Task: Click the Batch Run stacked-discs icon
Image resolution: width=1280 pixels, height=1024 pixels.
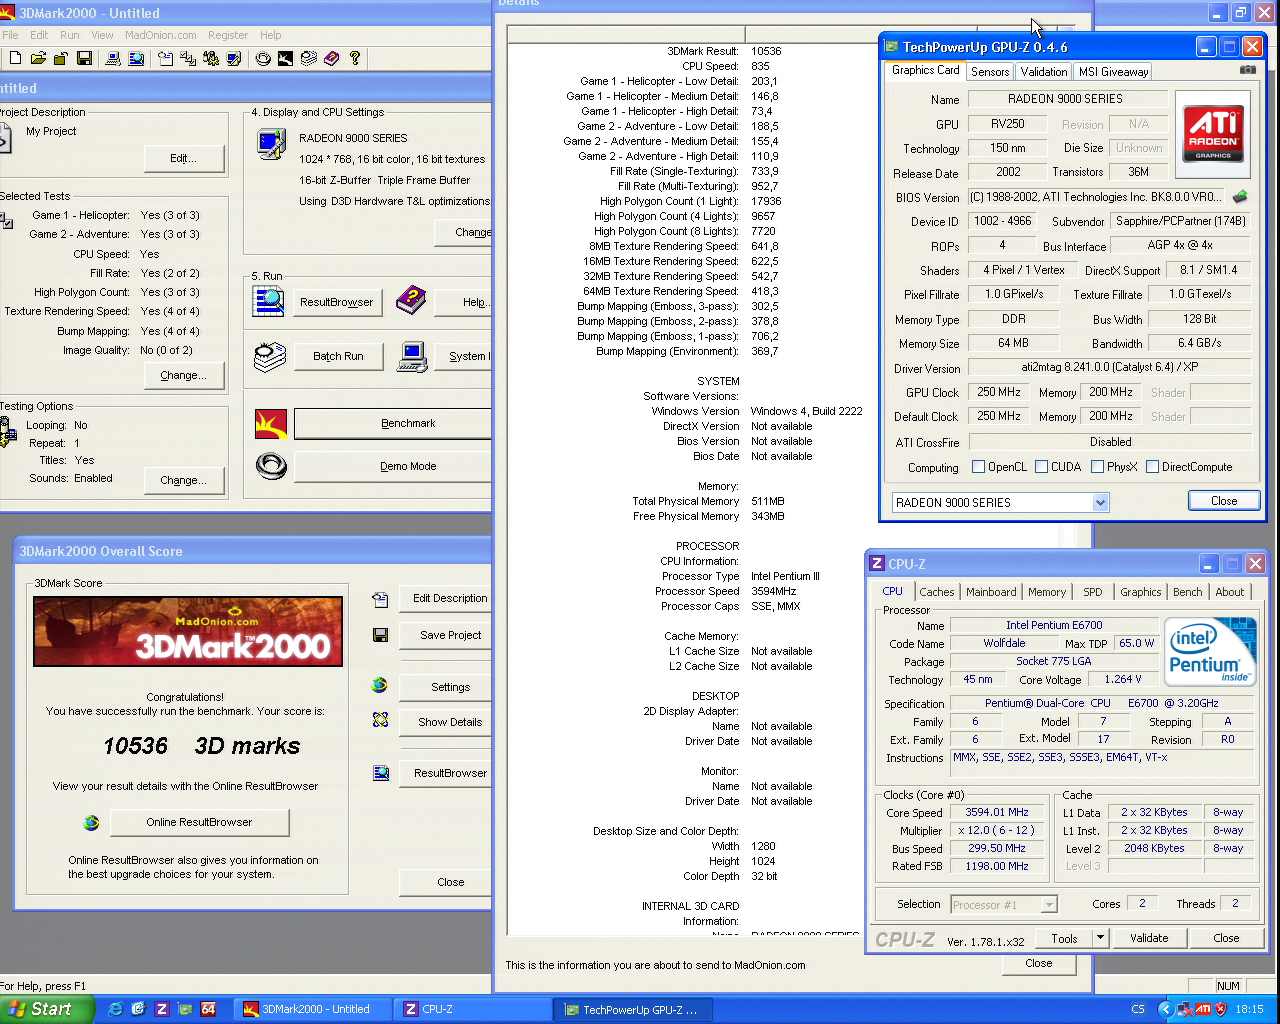Action: pos(268,356)
